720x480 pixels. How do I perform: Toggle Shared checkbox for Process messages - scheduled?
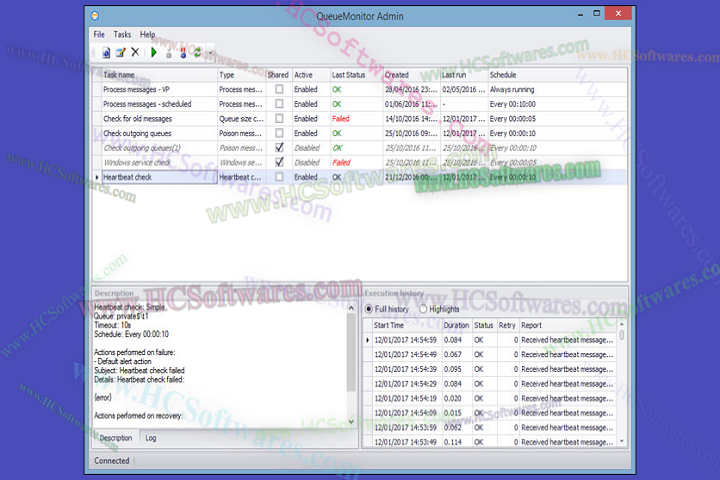tap(279, 104)
